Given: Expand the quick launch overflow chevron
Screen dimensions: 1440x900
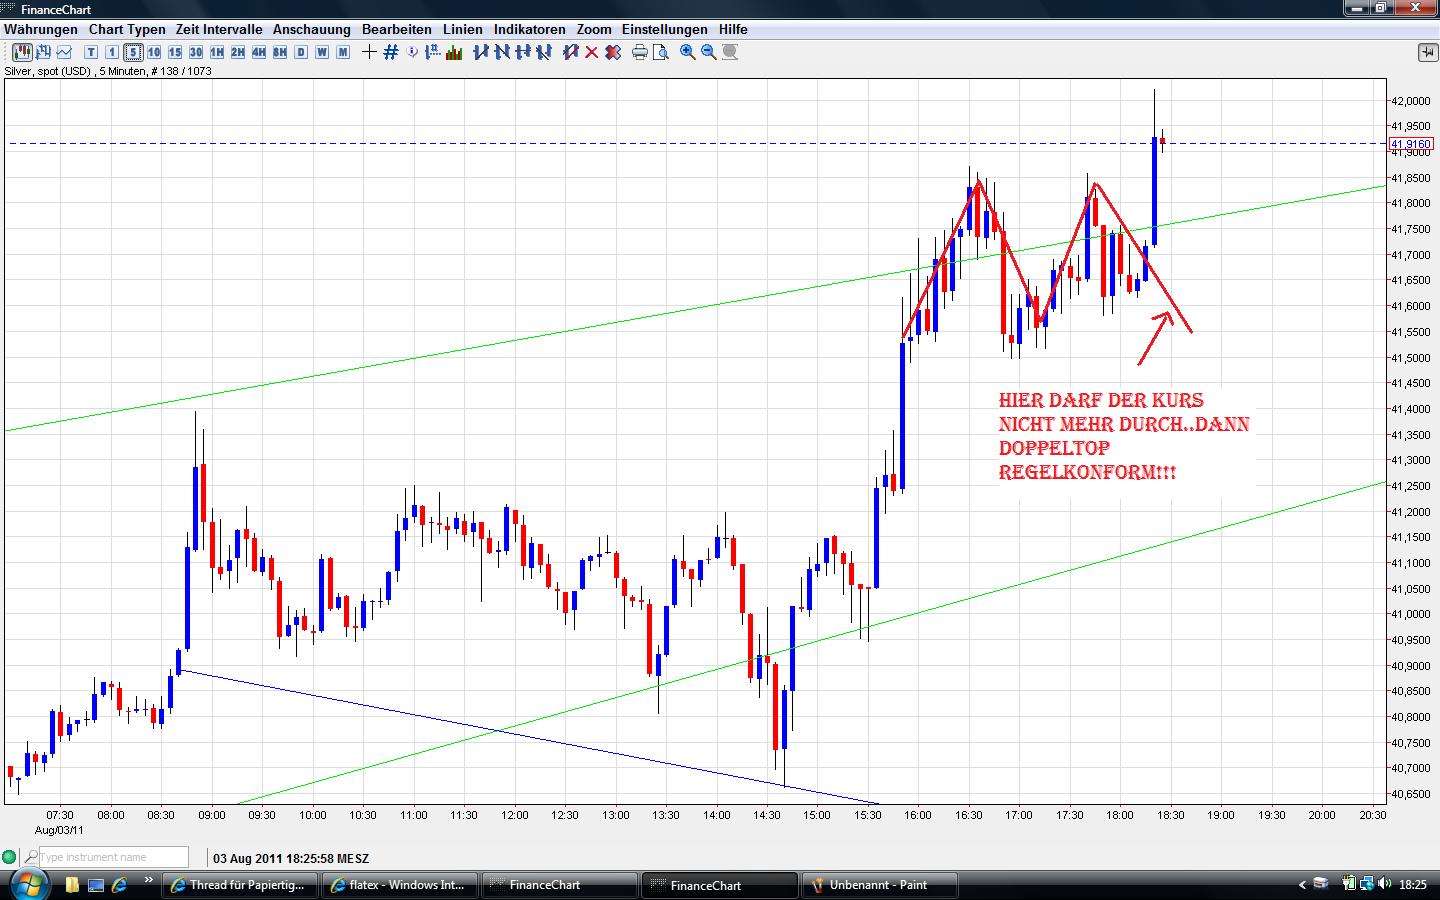Looking at the screenshot, I should (x=149, y=881).
